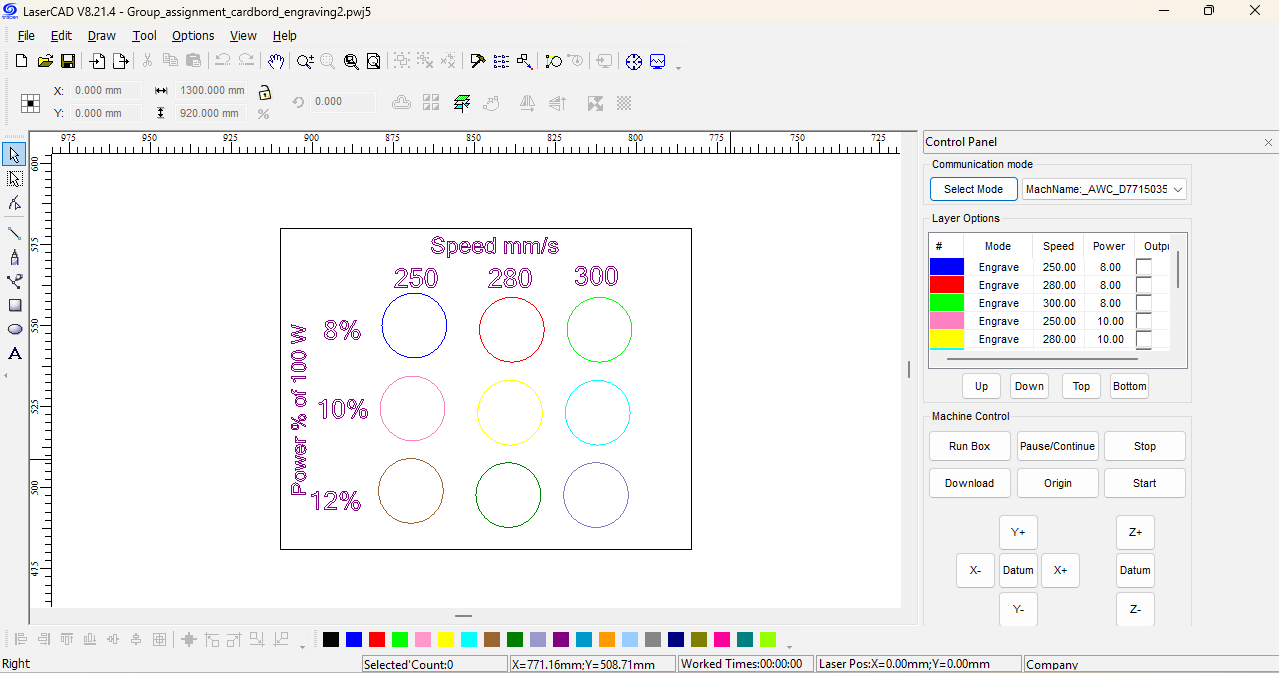Expand the color palette overflow arrow
This screenshot has width=1279, height=673.
click(789, 646)
